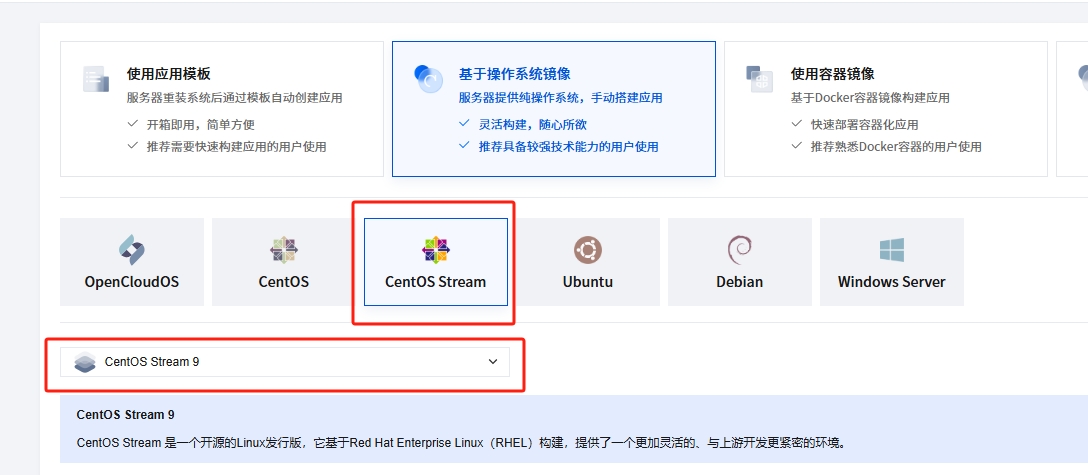This screenshot has width=1088, height=475.
Task: Choose the OpenCloudOS image tile
Action: tap(132, 262)
